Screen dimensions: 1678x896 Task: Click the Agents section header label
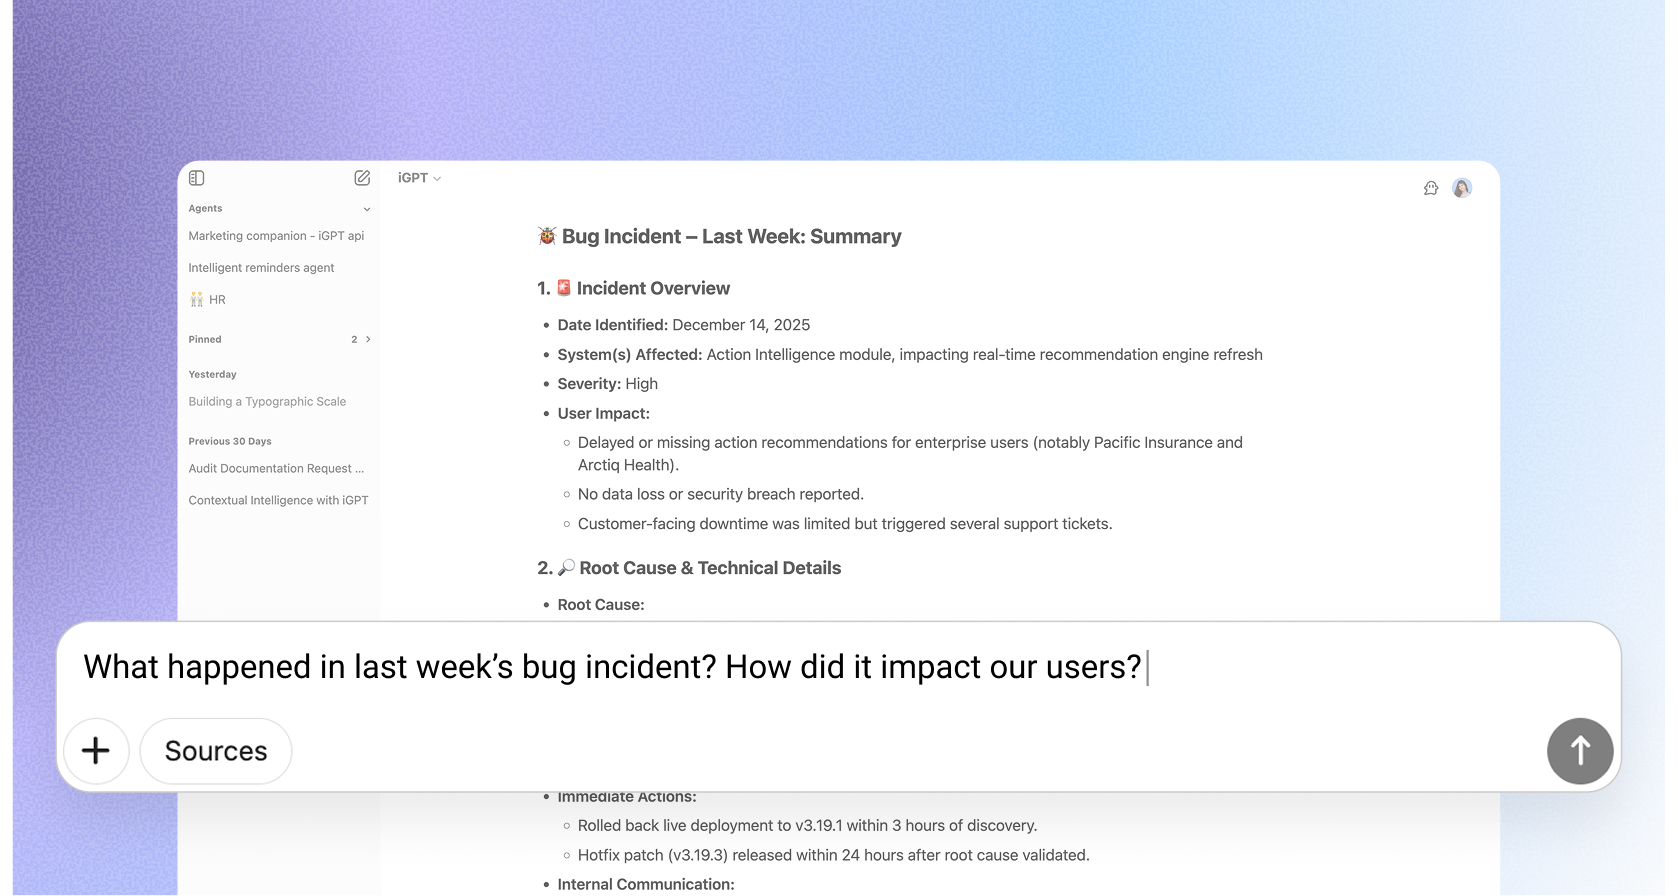pyautogui.click(x=205, y=209)
